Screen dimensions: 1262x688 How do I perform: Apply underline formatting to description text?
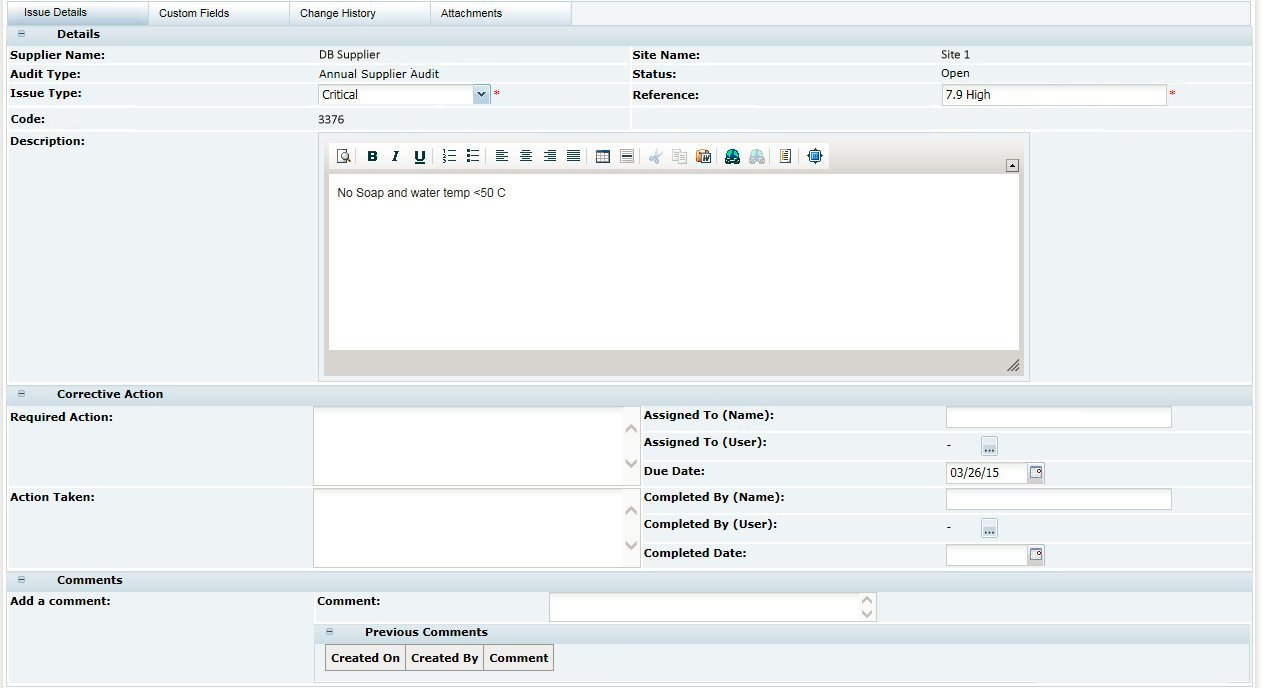tap(419, 156)
